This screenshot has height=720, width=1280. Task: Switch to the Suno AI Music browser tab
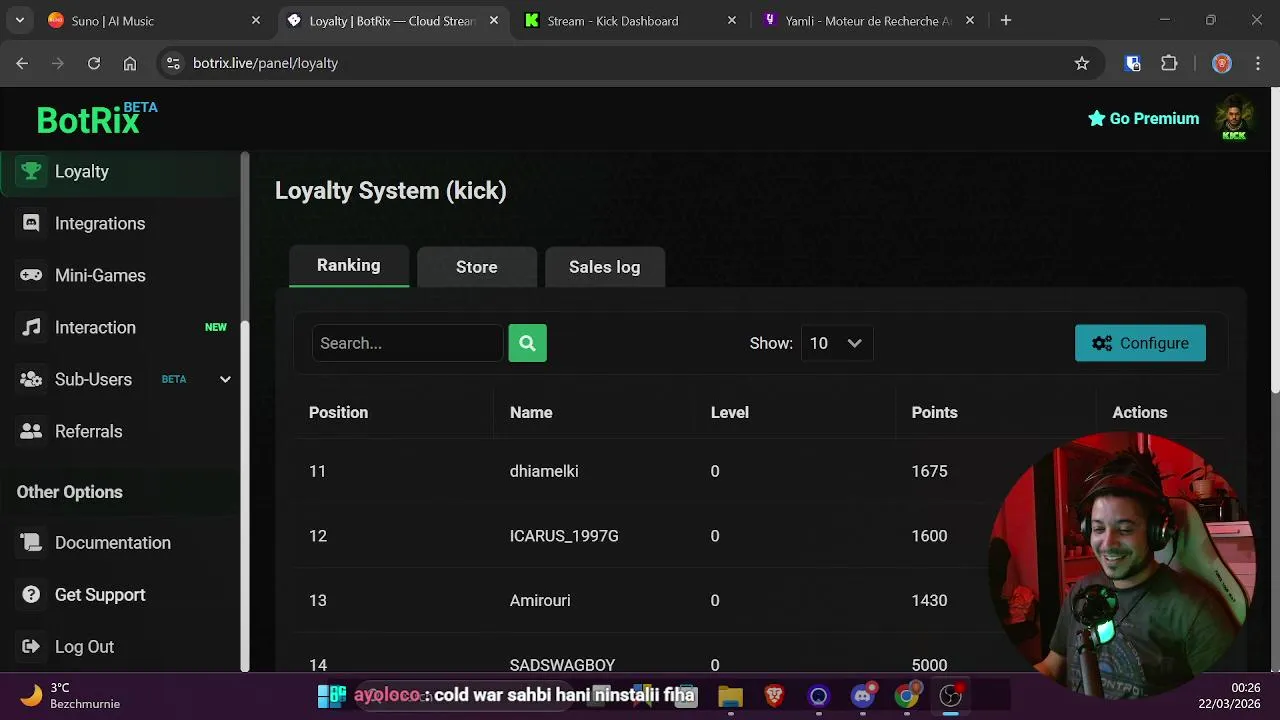(152, 20)
